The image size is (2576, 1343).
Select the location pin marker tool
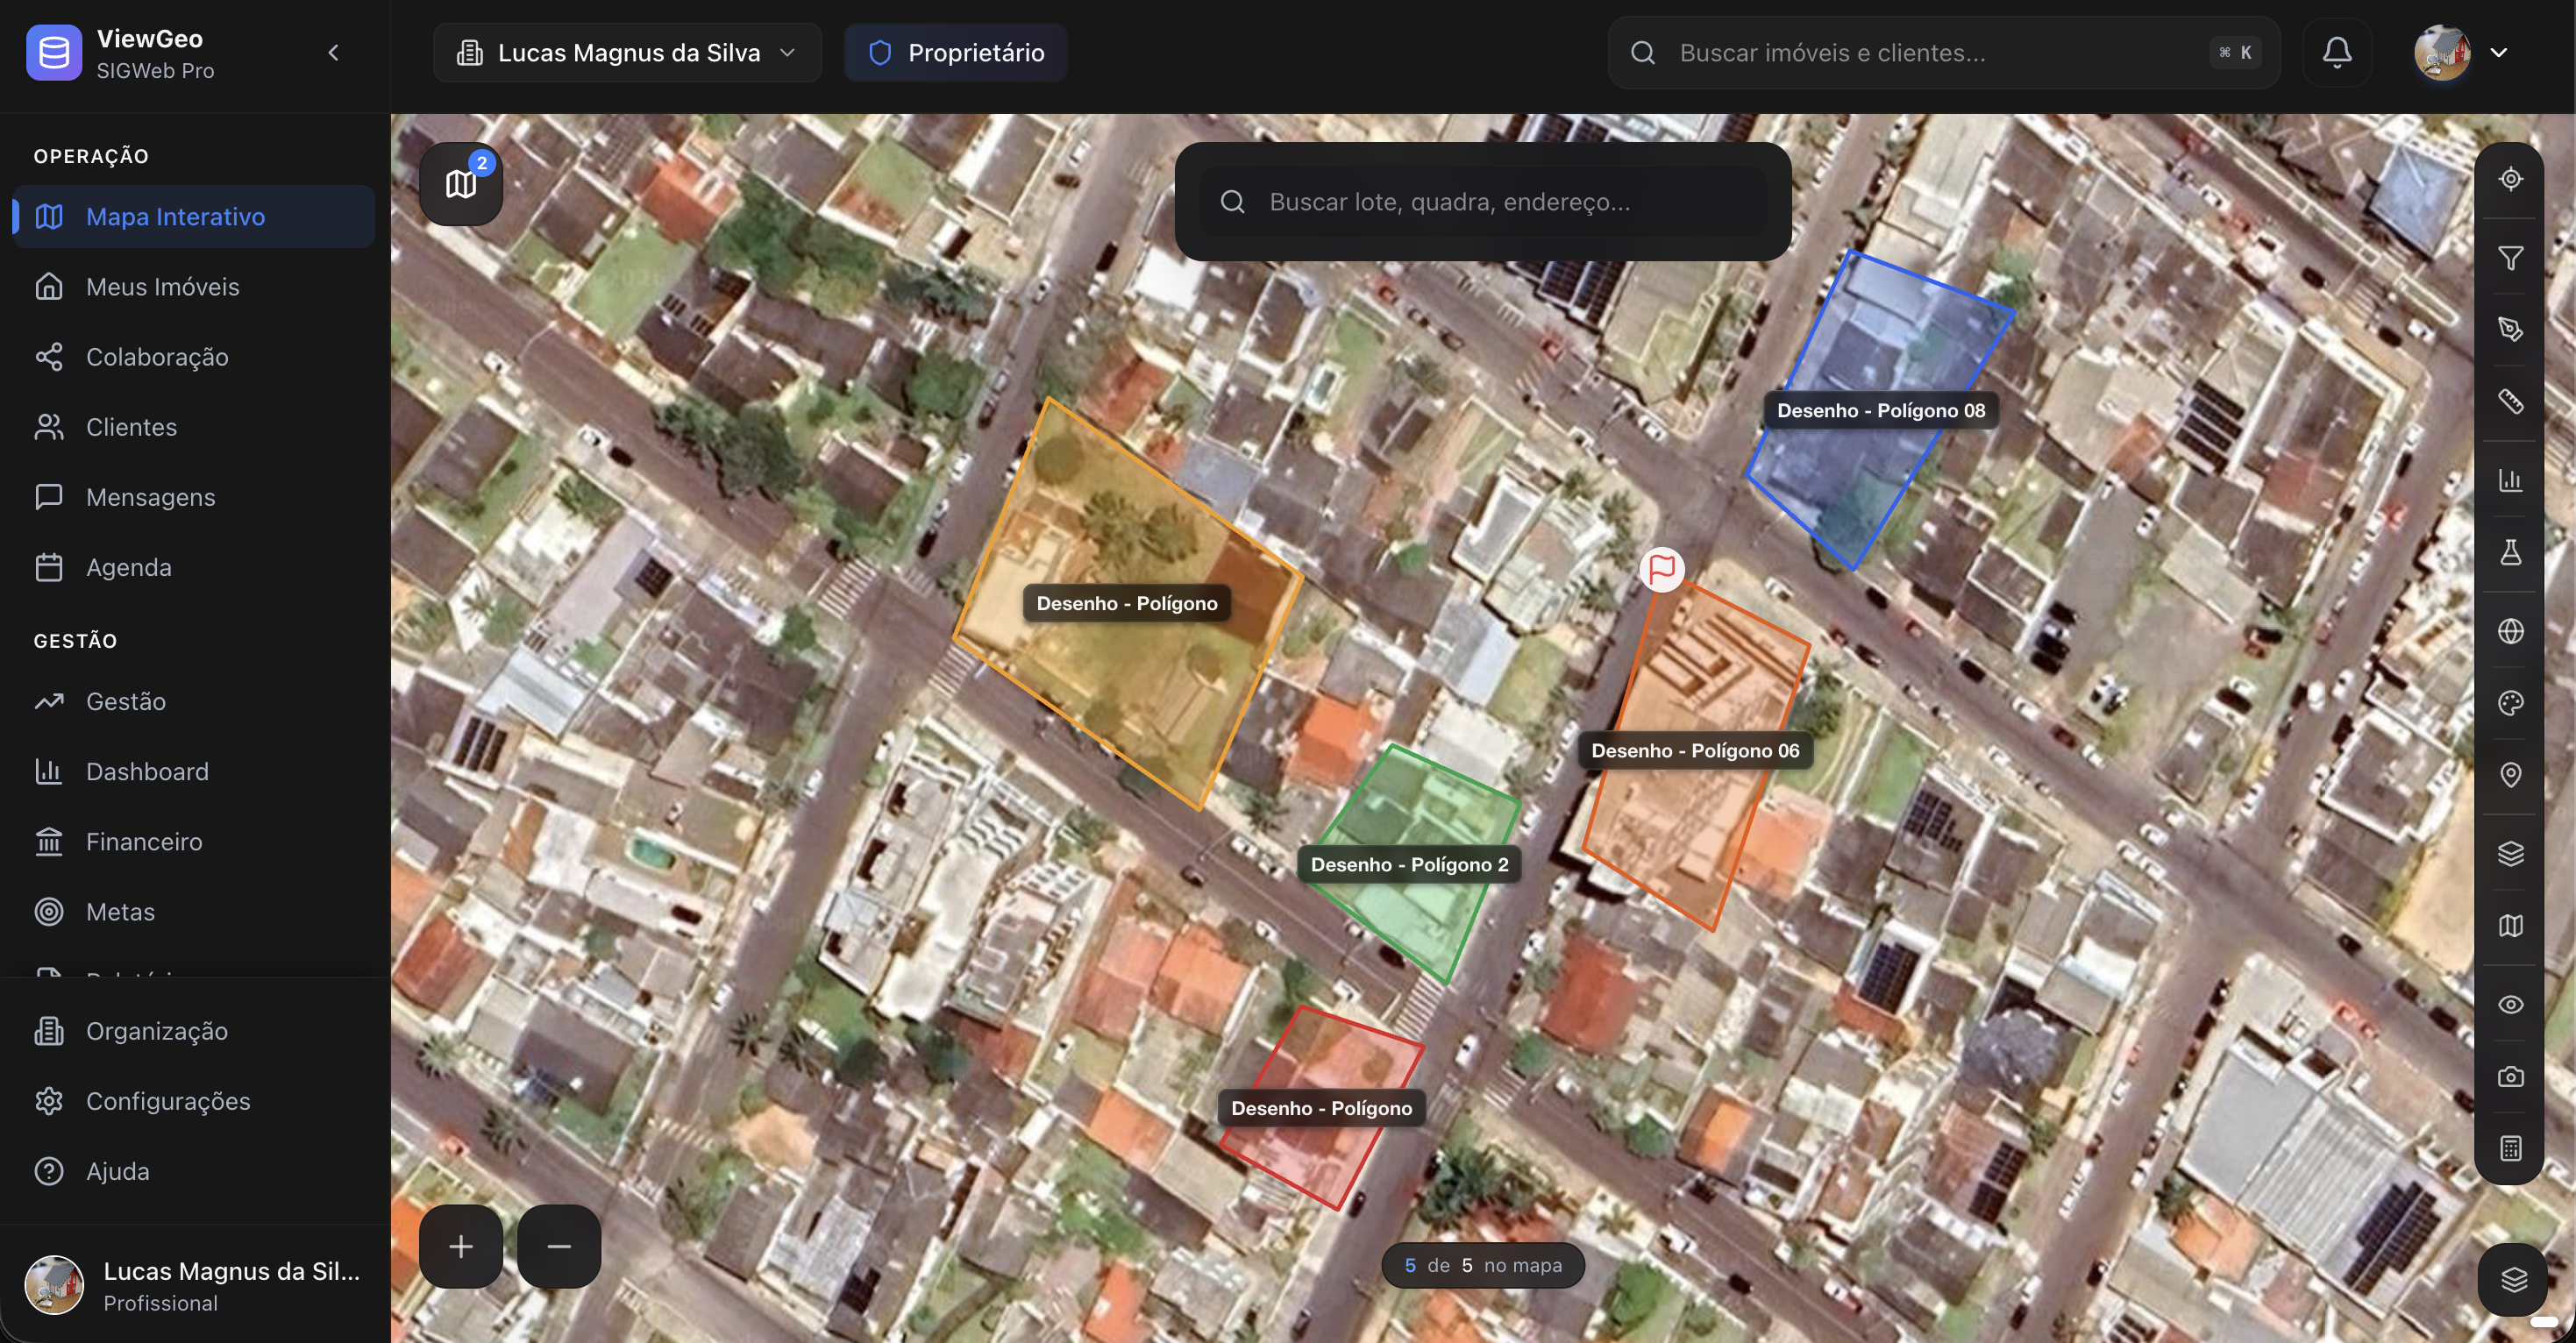pyautogui.click(x=2510, y=775)
